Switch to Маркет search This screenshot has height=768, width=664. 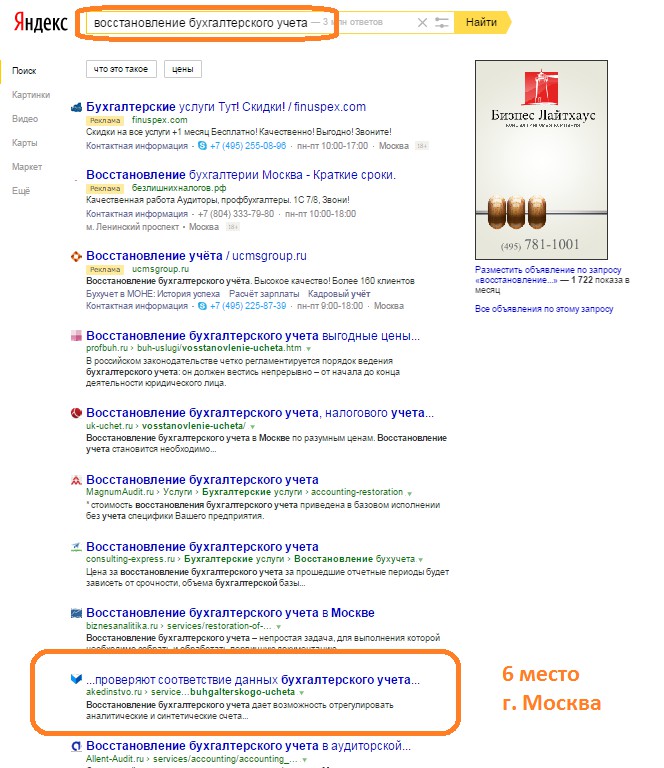click(27, 167)
